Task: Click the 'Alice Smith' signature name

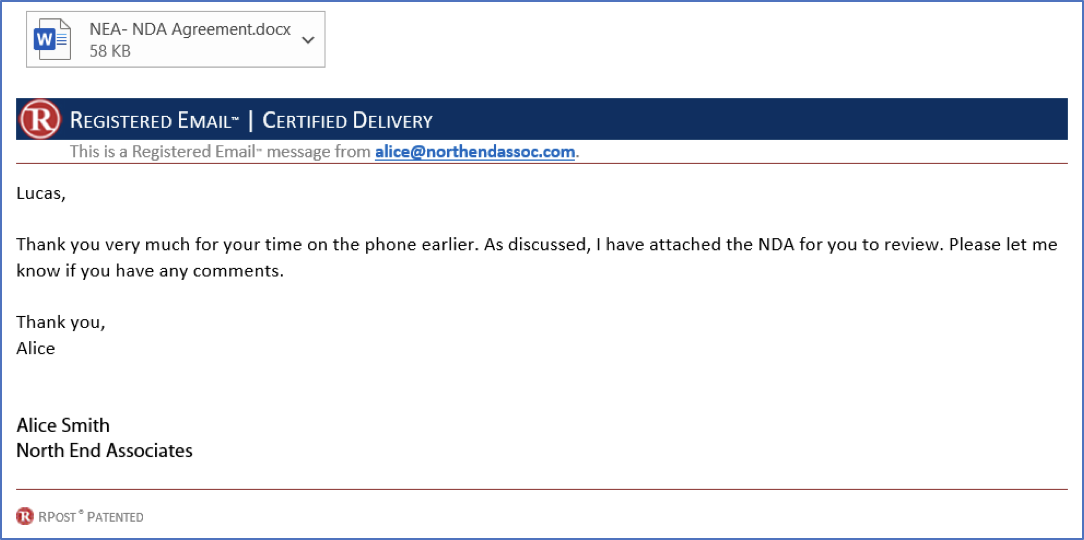Action: 63,425
